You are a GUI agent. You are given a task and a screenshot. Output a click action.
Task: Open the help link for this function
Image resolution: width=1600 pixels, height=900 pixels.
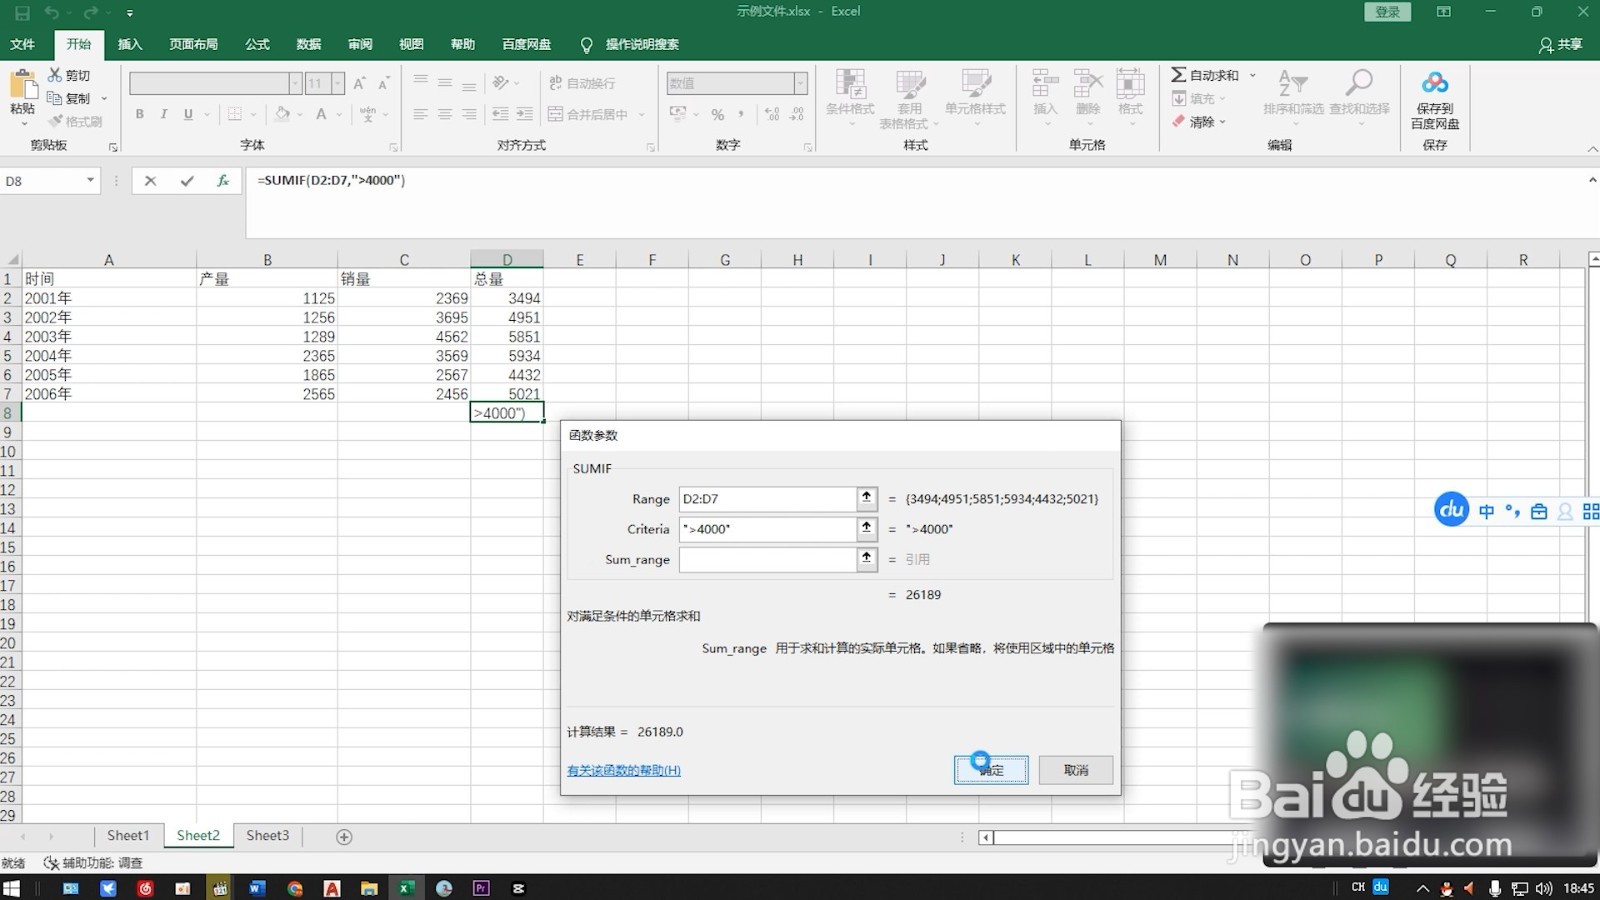pos(624,770)
